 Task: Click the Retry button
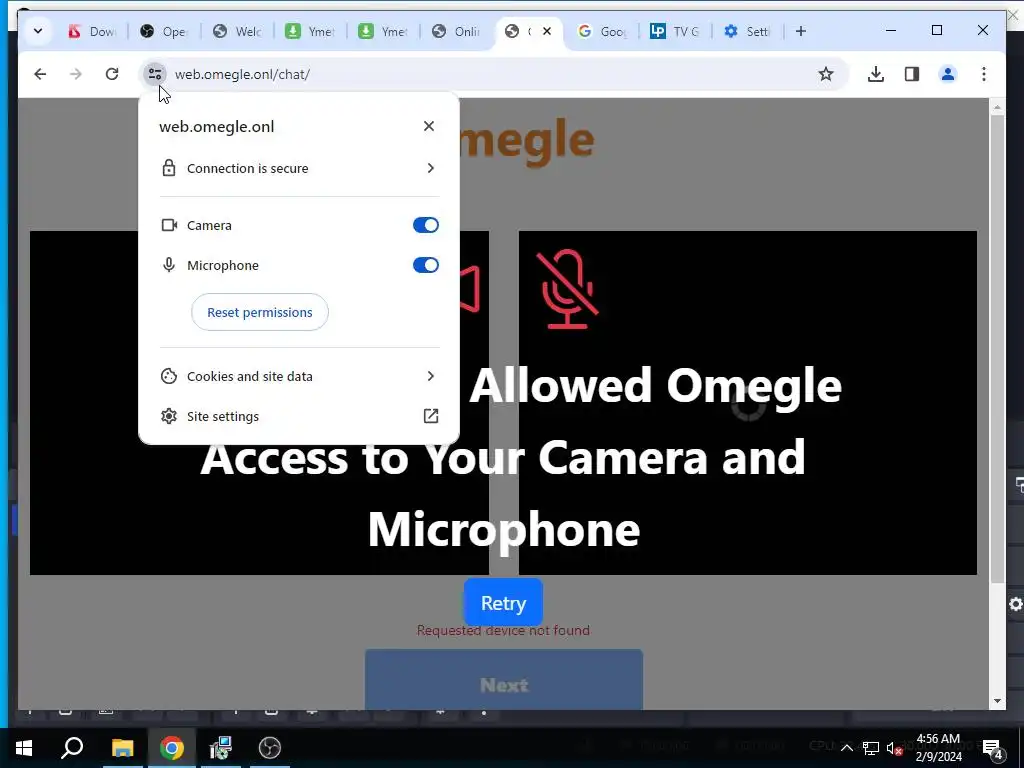pos(504,603)
